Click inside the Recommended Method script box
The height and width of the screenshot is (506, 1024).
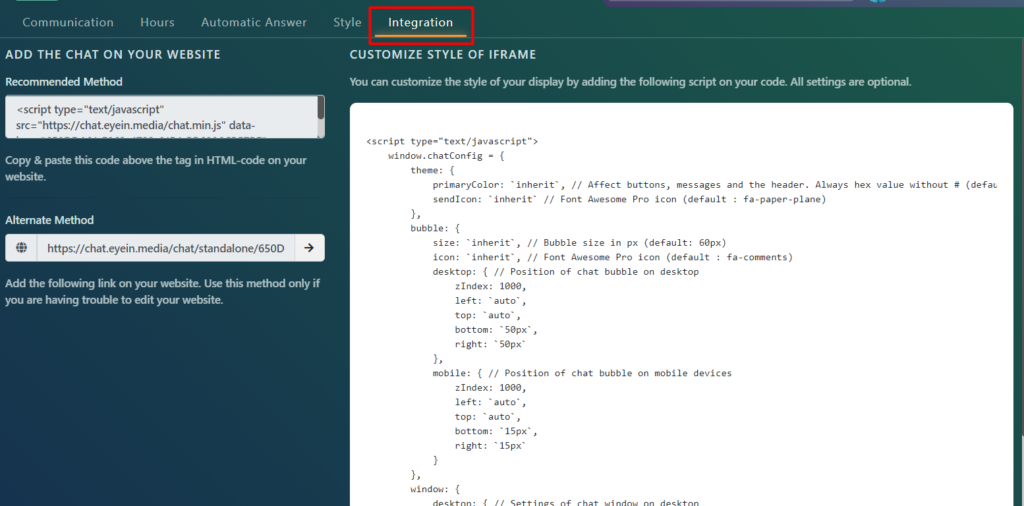point(160,117)
